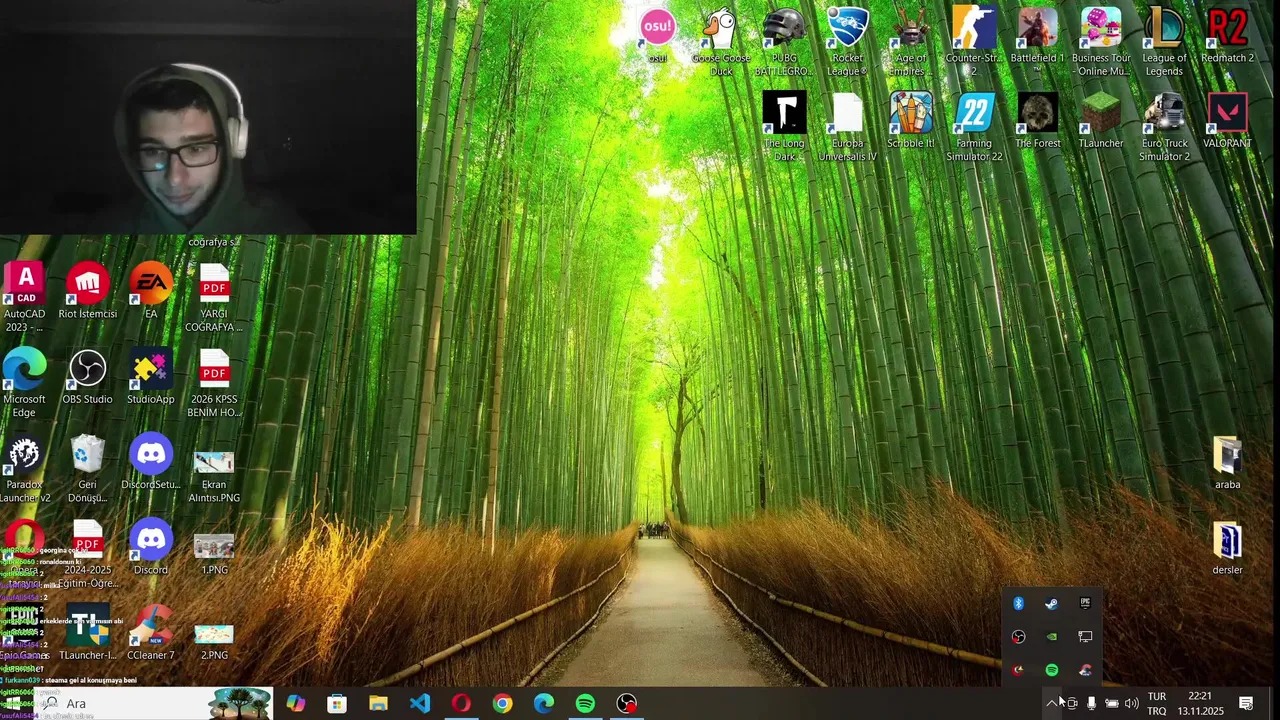Switch to OBS on the taskbar
The width and height of the screenshot is (1280, 720).
point(626,704)
